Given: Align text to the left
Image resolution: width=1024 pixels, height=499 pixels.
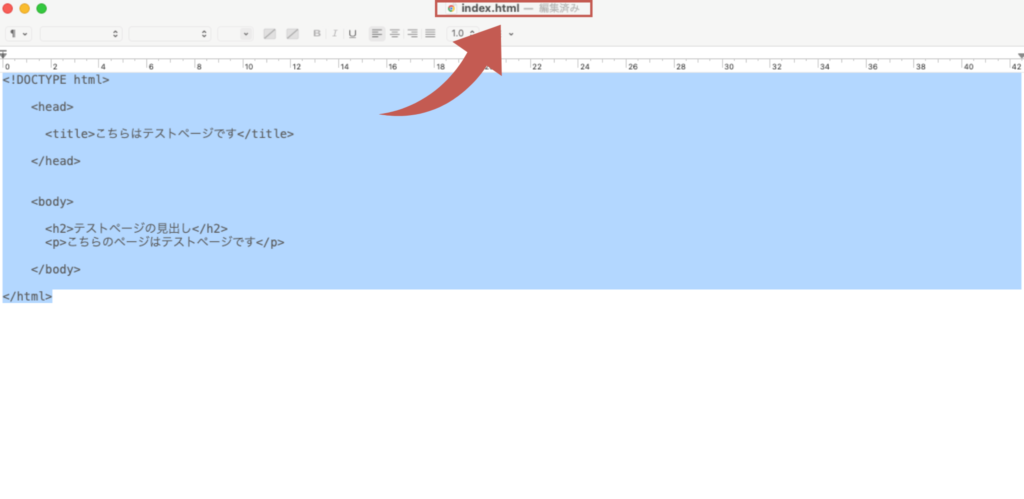Looking at the screenshot, I should tap(377, 33).
